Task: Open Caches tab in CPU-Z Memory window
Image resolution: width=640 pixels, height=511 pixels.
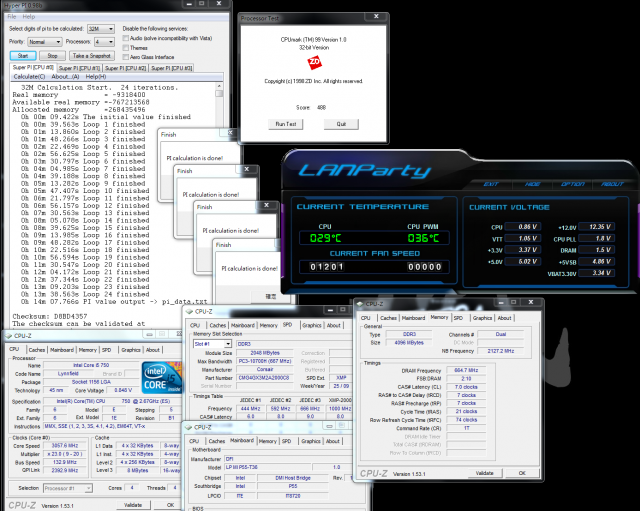Action: coord(388,318)
